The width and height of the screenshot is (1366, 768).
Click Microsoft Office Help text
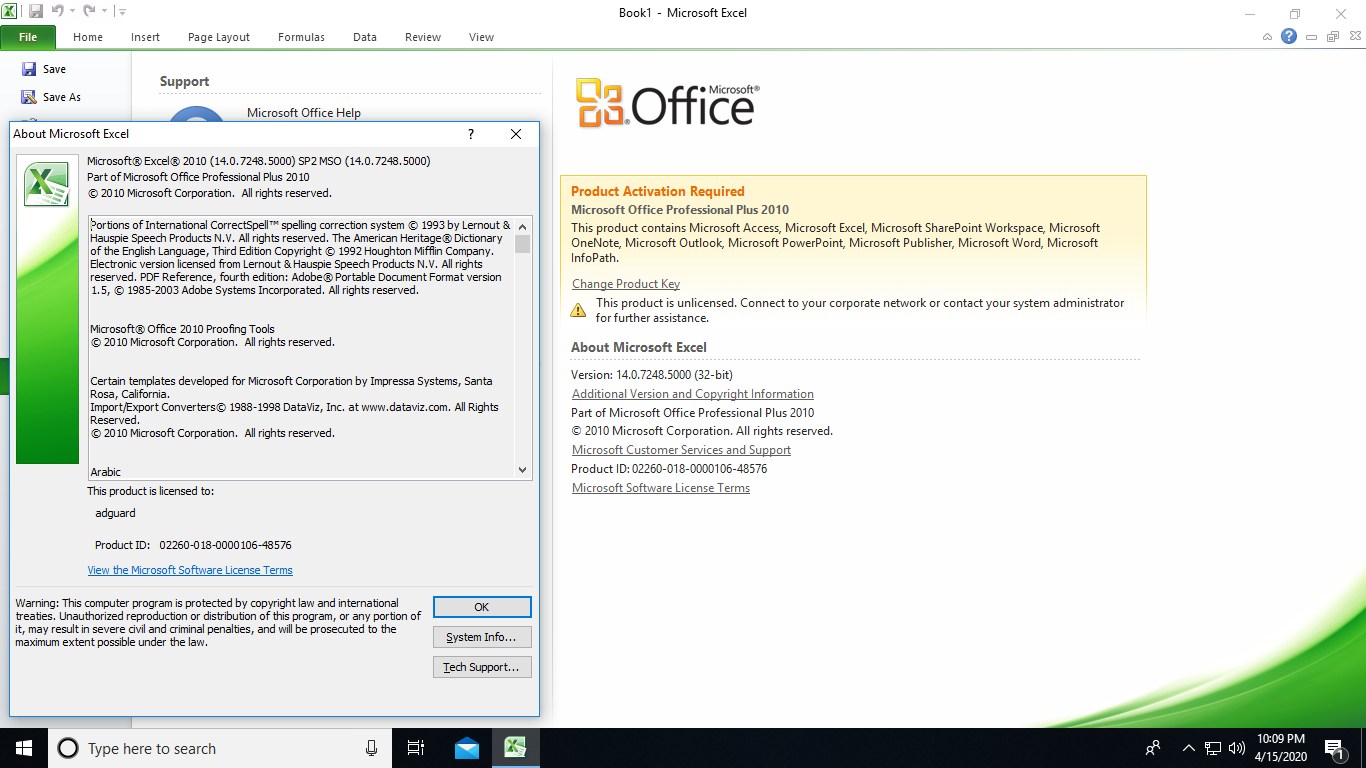coord(304,113)
